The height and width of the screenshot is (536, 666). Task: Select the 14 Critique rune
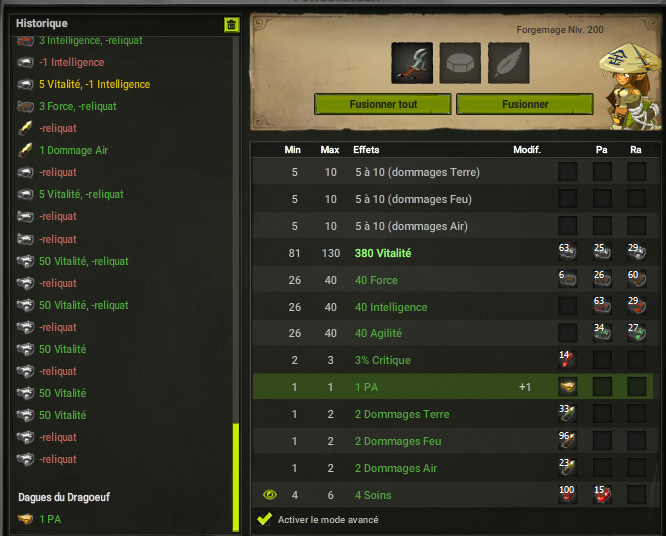pyautogui.click(x=567, y=360)
